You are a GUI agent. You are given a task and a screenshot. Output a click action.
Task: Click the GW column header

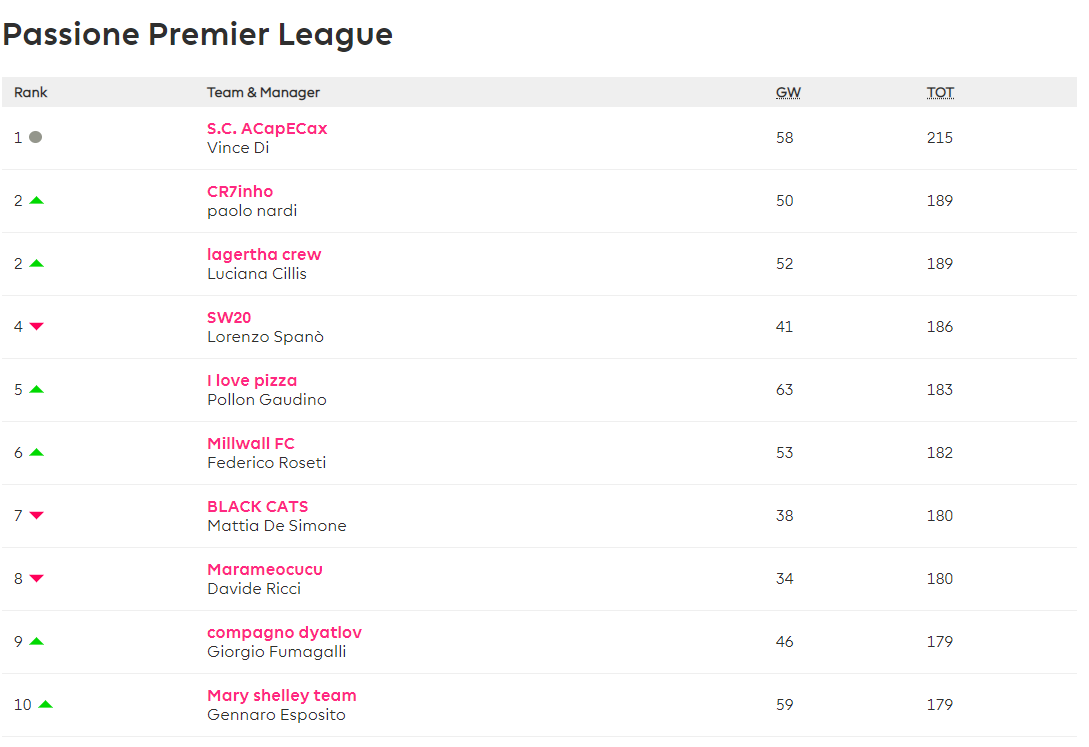[x=788, y=92]
